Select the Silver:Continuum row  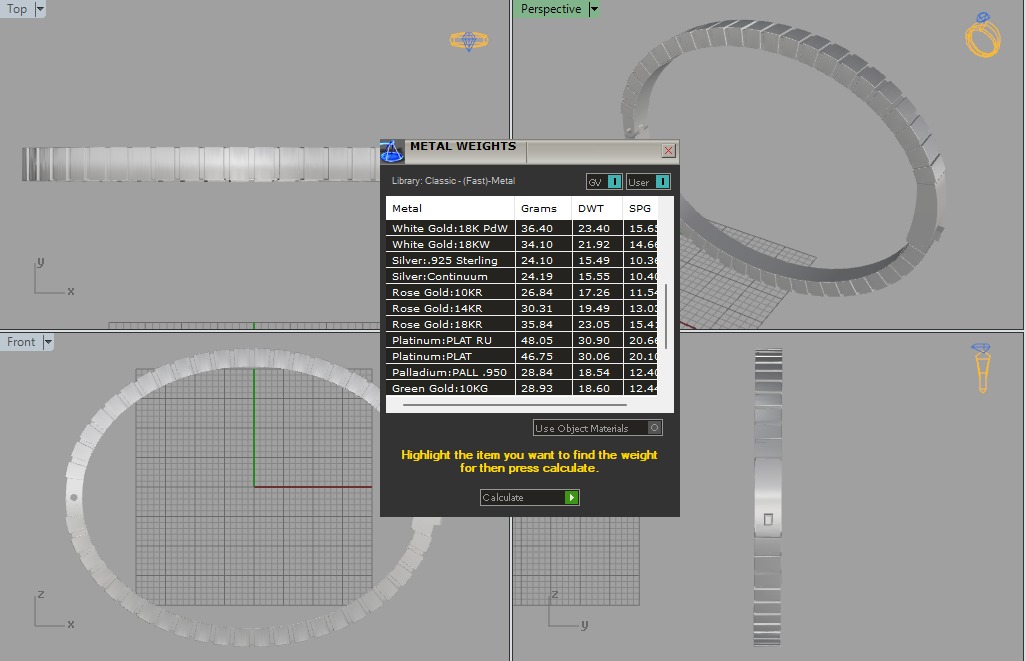point(522,276)
